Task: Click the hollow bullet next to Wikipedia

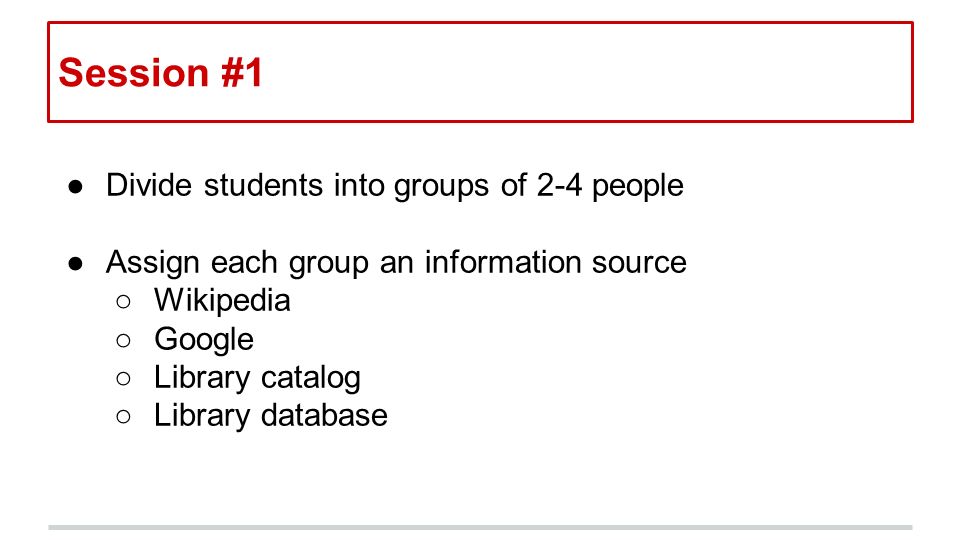Action: click(123, 302)
